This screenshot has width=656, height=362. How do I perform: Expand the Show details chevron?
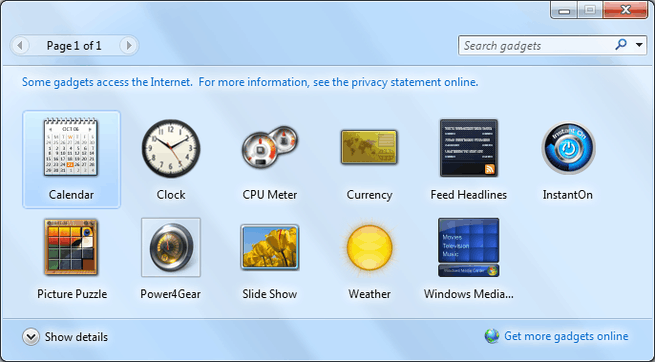click(31, 337)
